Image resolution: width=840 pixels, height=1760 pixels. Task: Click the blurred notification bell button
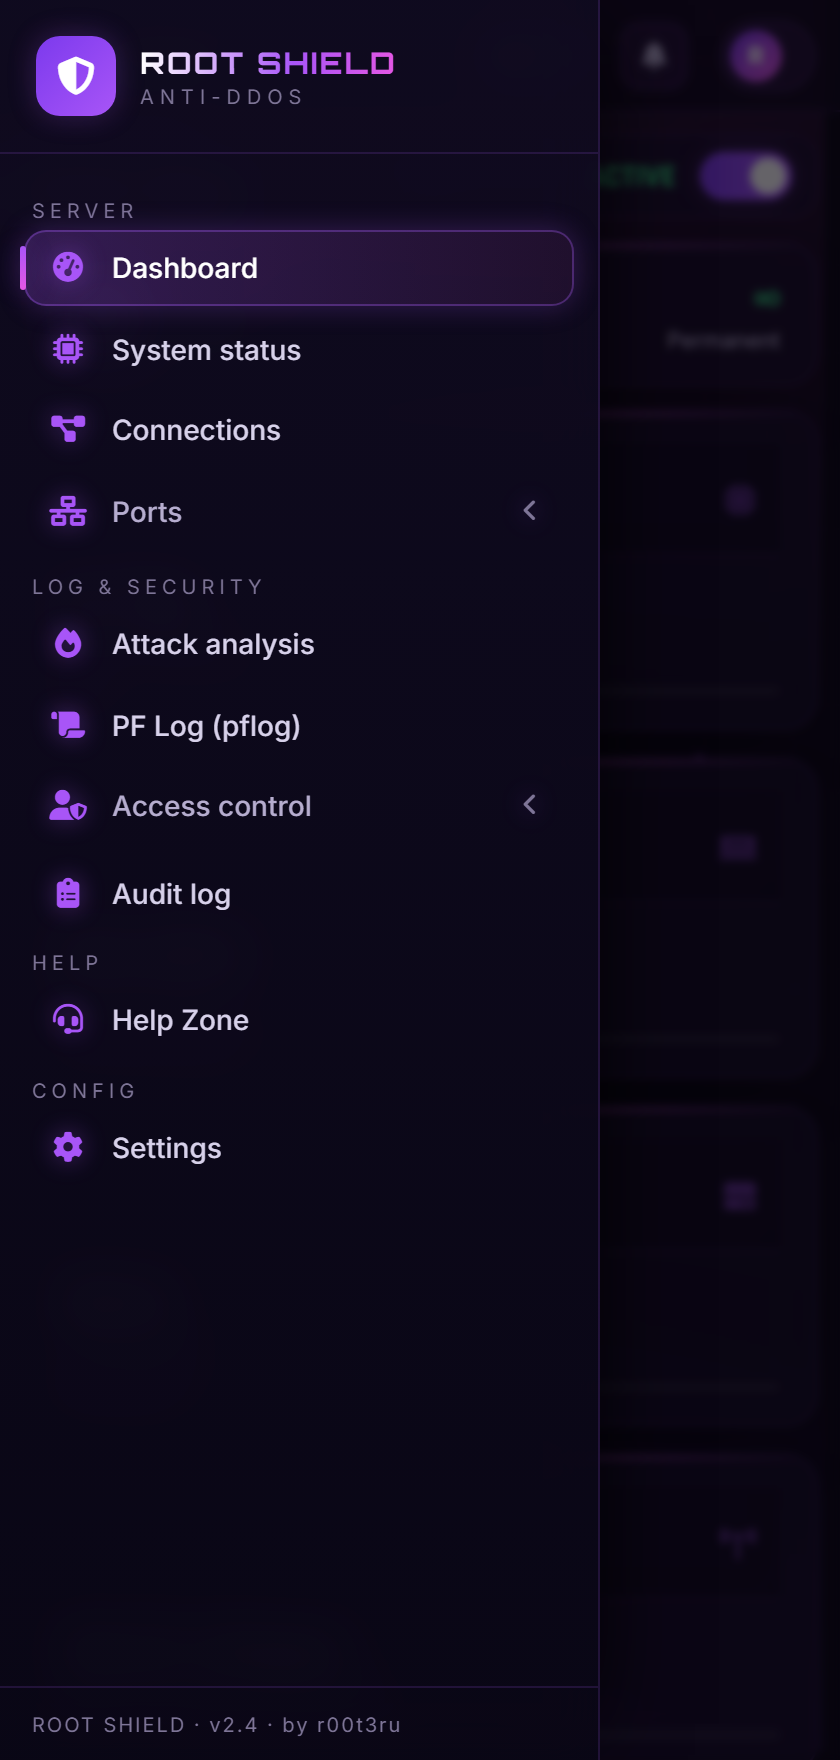tap(655, 55)
